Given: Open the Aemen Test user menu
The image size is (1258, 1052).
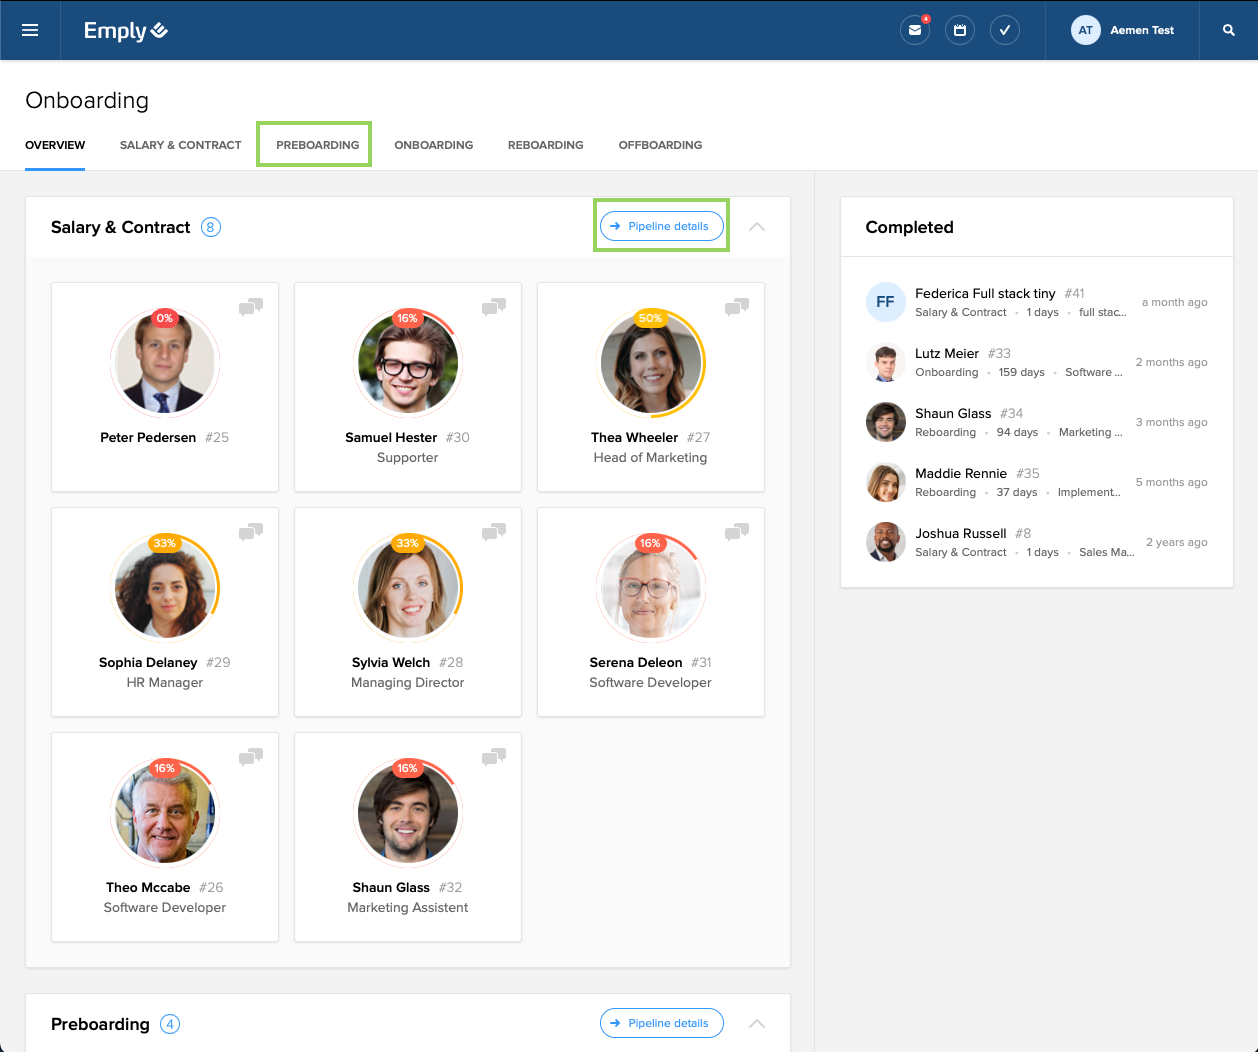Looking at the screenshot, I should tap(1122, 30).
